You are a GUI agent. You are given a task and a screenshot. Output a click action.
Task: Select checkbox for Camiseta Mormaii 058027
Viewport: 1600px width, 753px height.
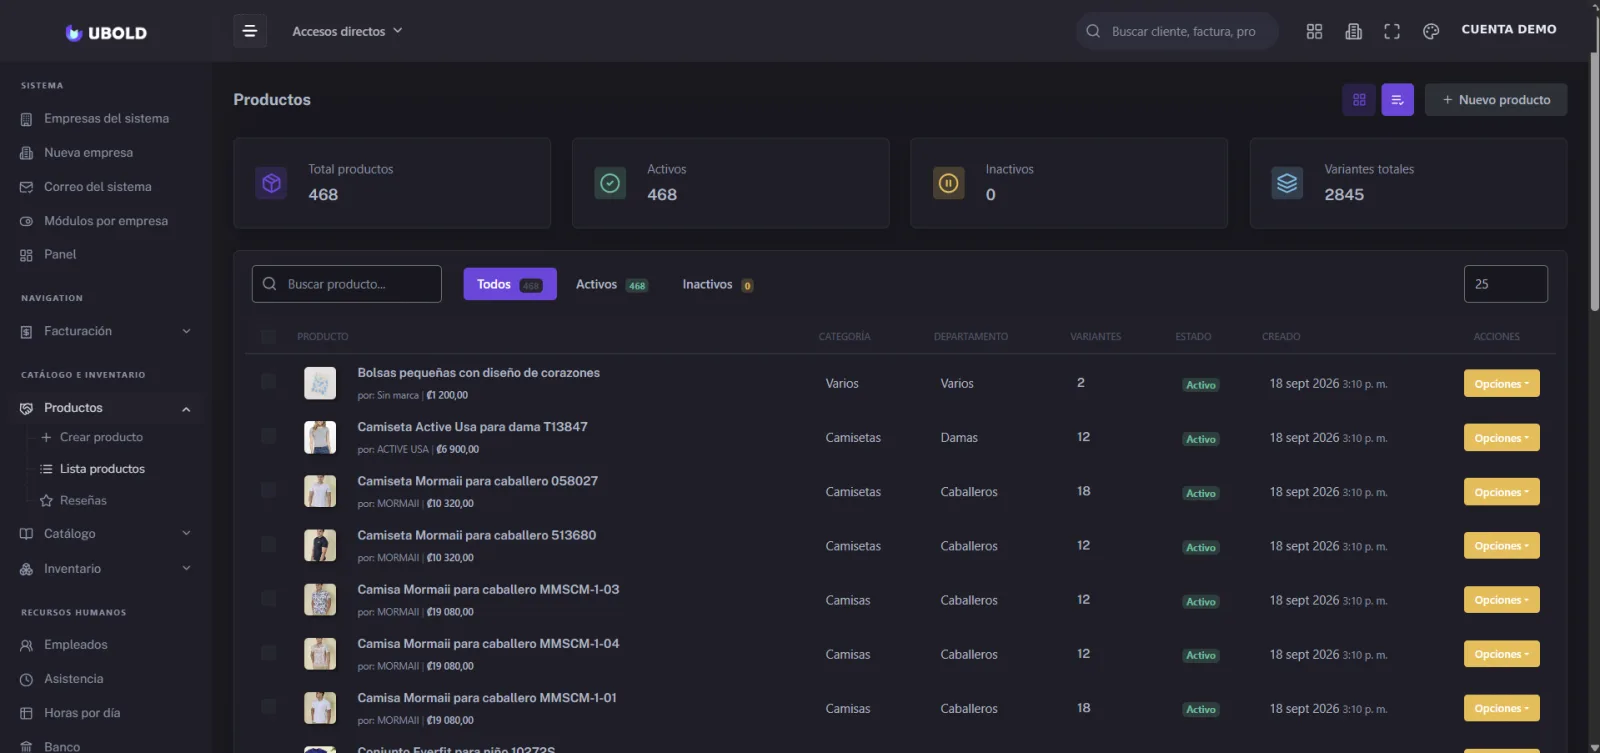(x=268, y=489)
